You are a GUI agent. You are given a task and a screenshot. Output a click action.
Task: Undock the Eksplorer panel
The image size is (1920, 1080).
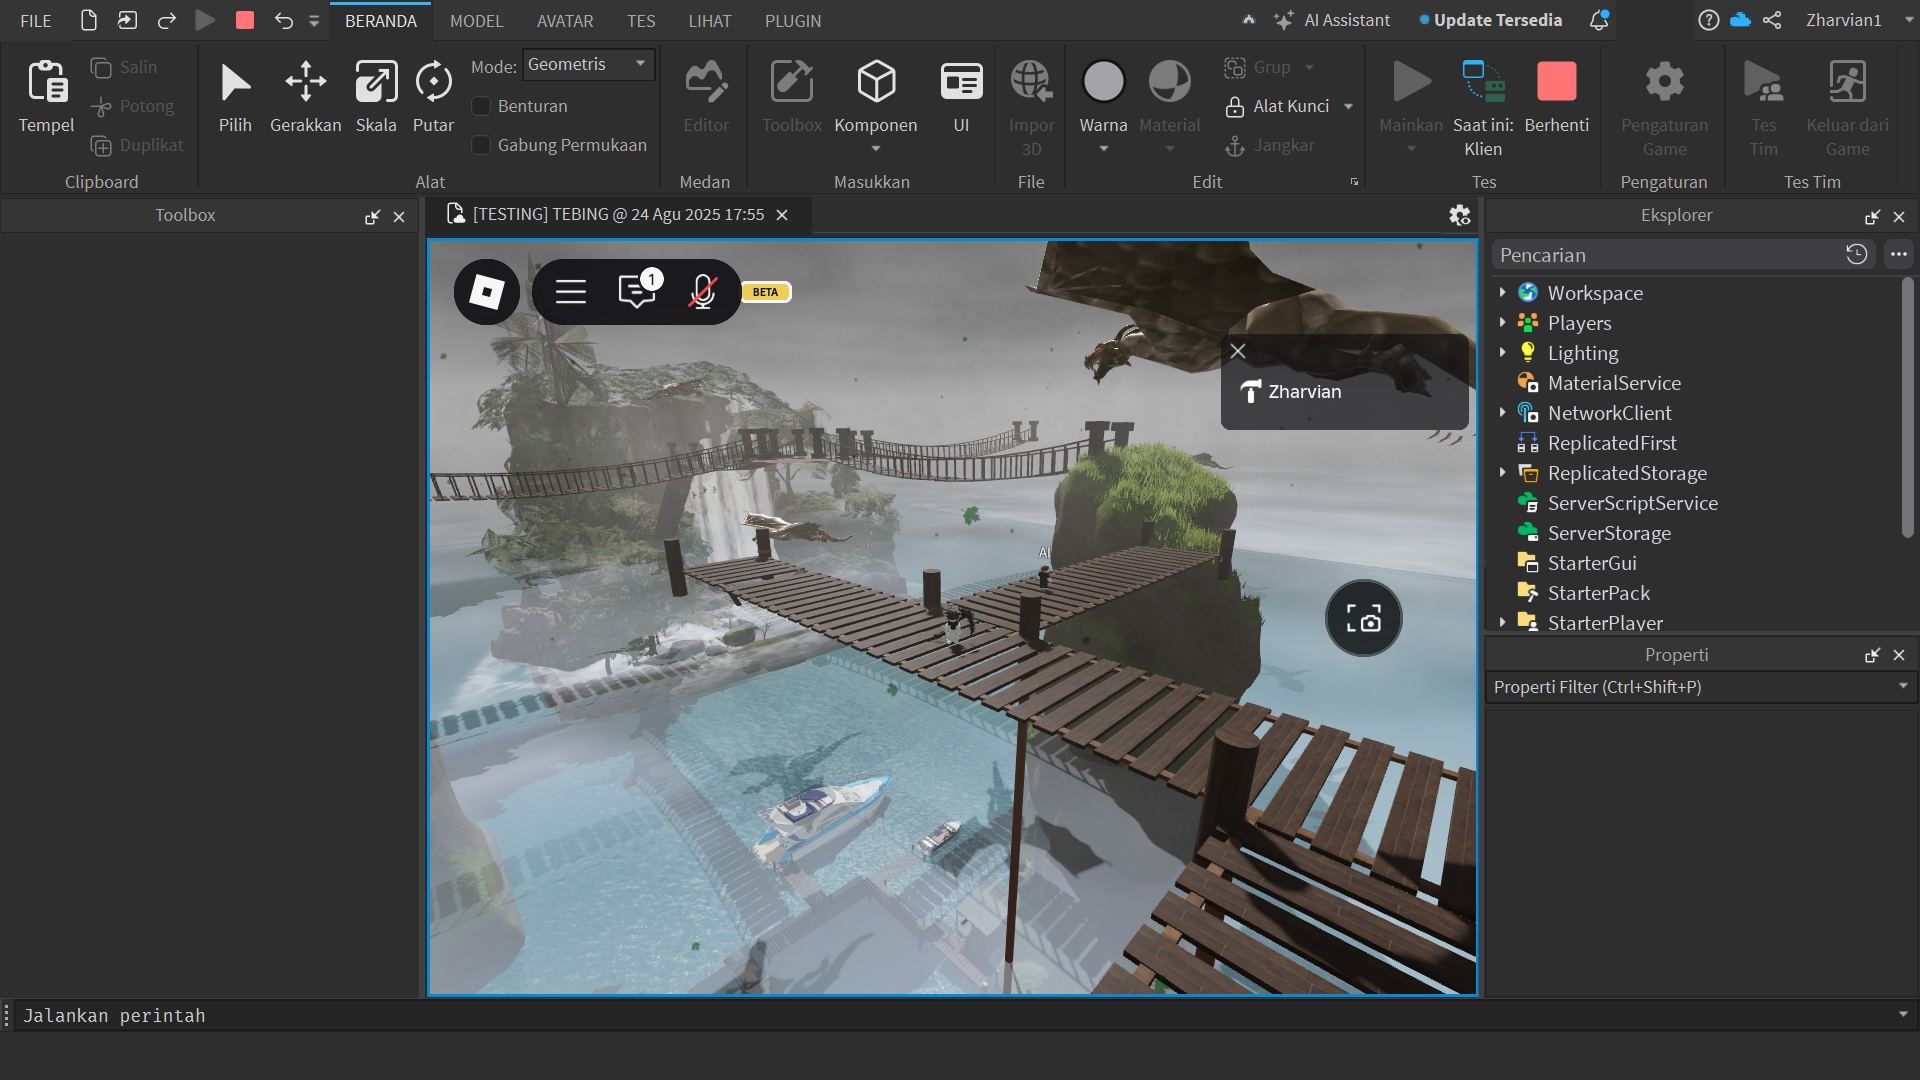[1872, 217]
